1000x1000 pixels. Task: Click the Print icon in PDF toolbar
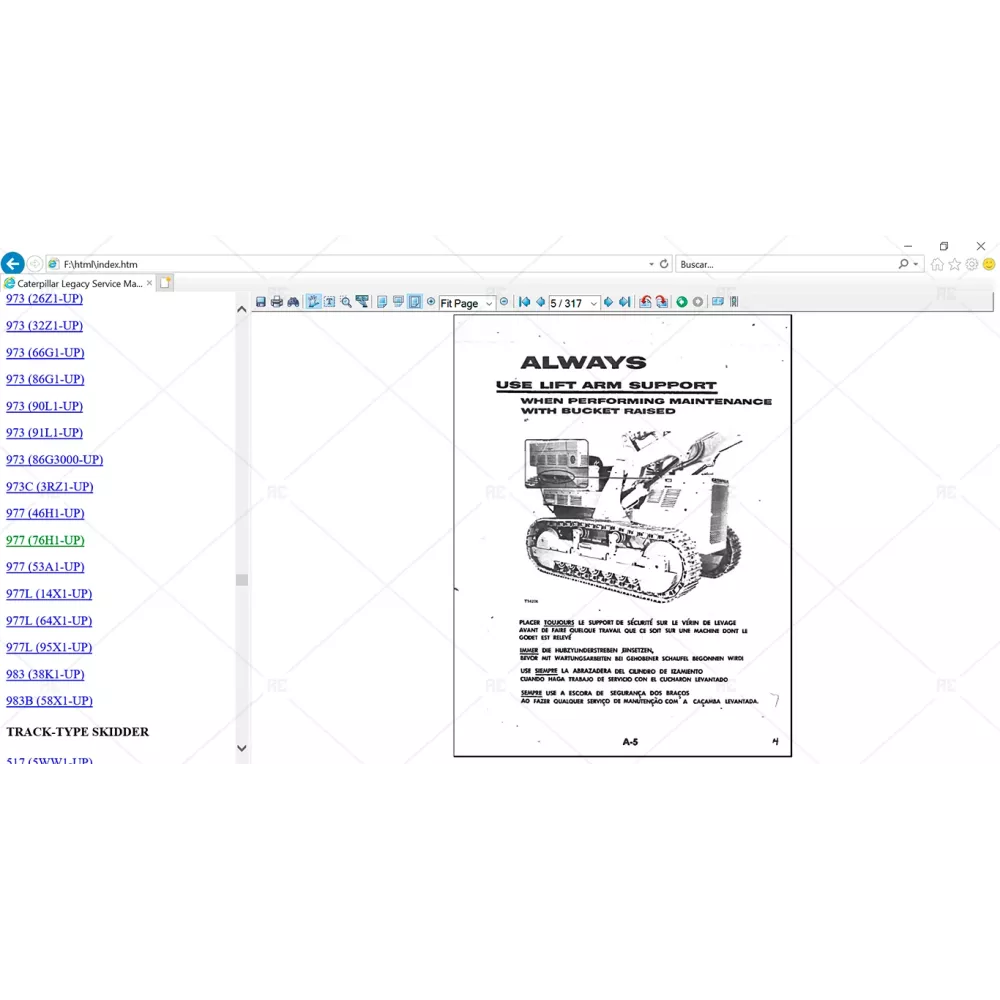pyautogui.click(x=277, y=302)
